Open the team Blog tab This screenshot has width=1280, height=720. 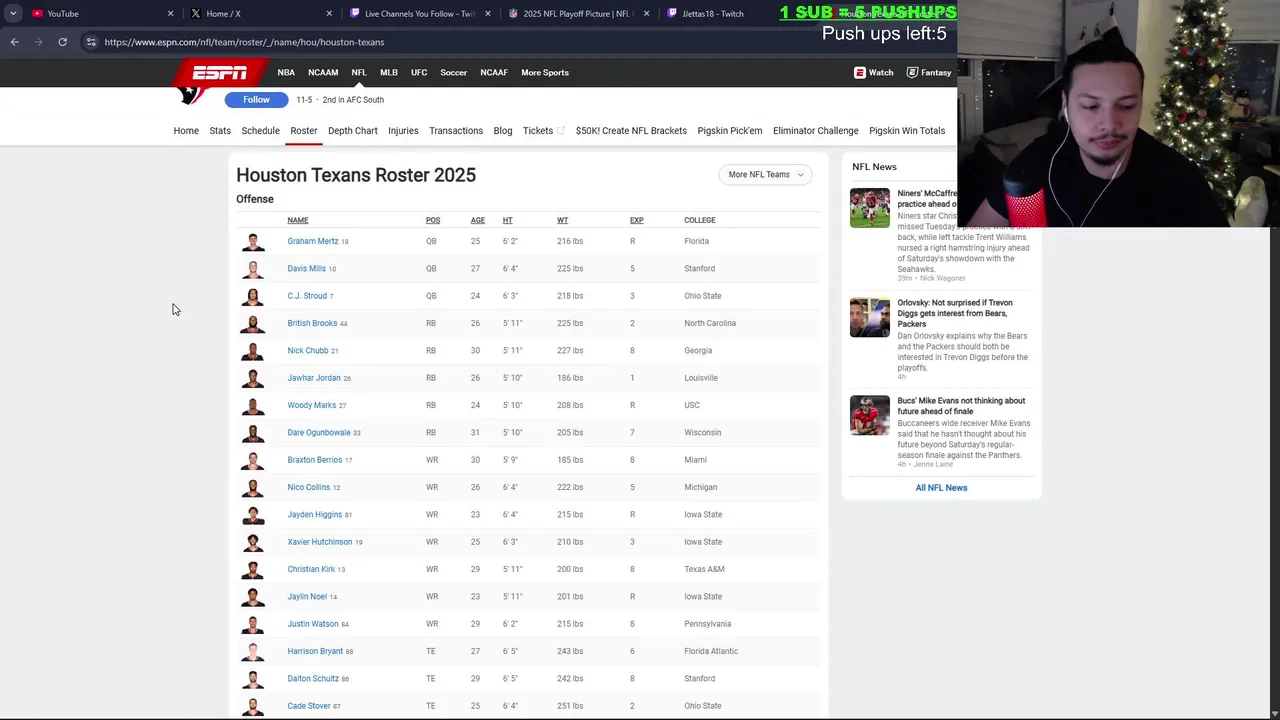click(503, 130)
